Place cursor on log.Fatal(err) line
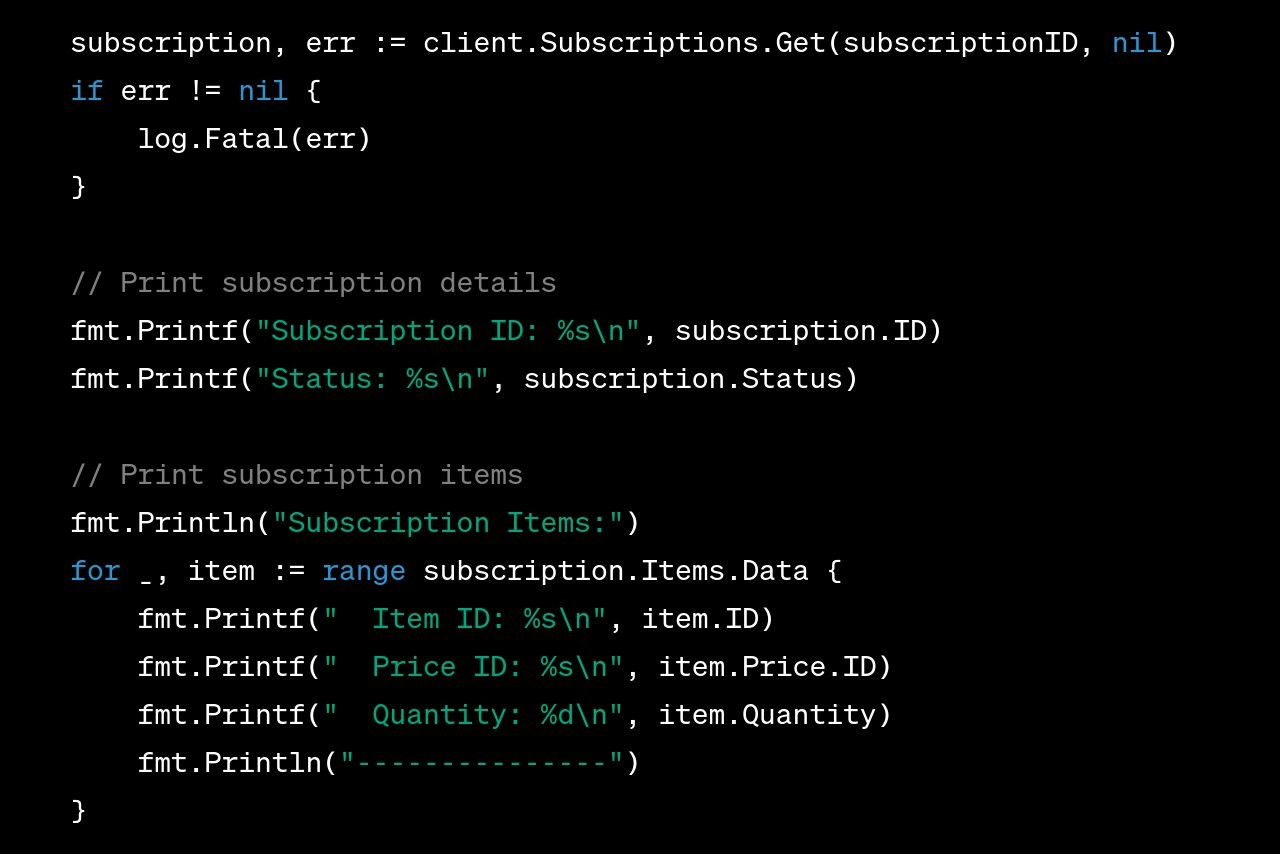The image size is (1280, 854). [254, 139]
